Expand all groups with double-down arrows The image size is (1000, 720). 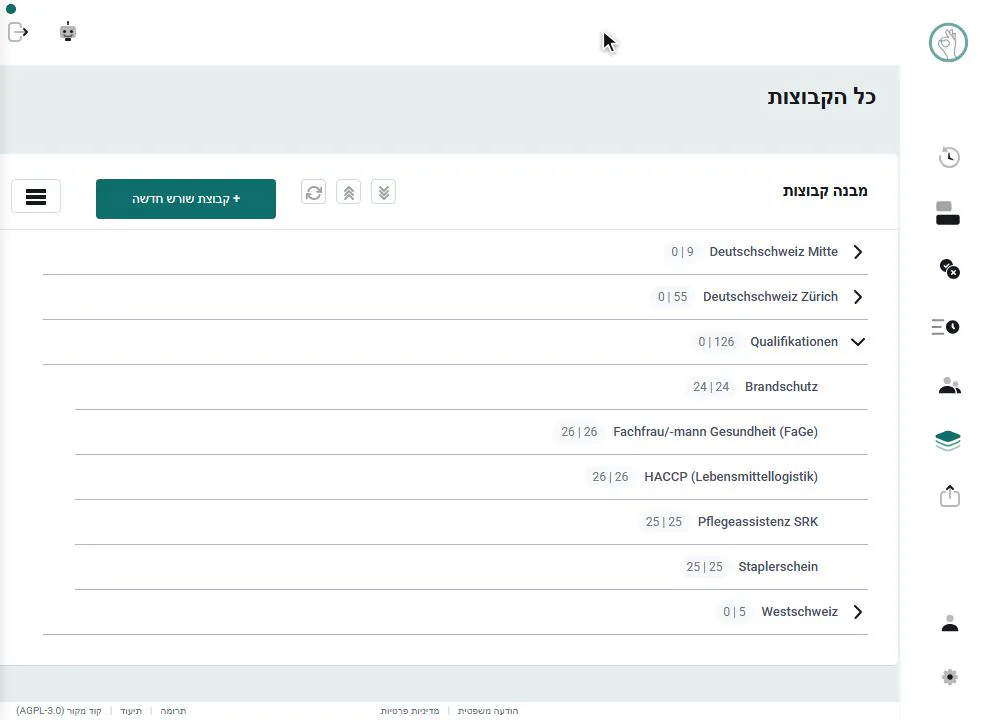pyautogui.click(x=383, y=192)
